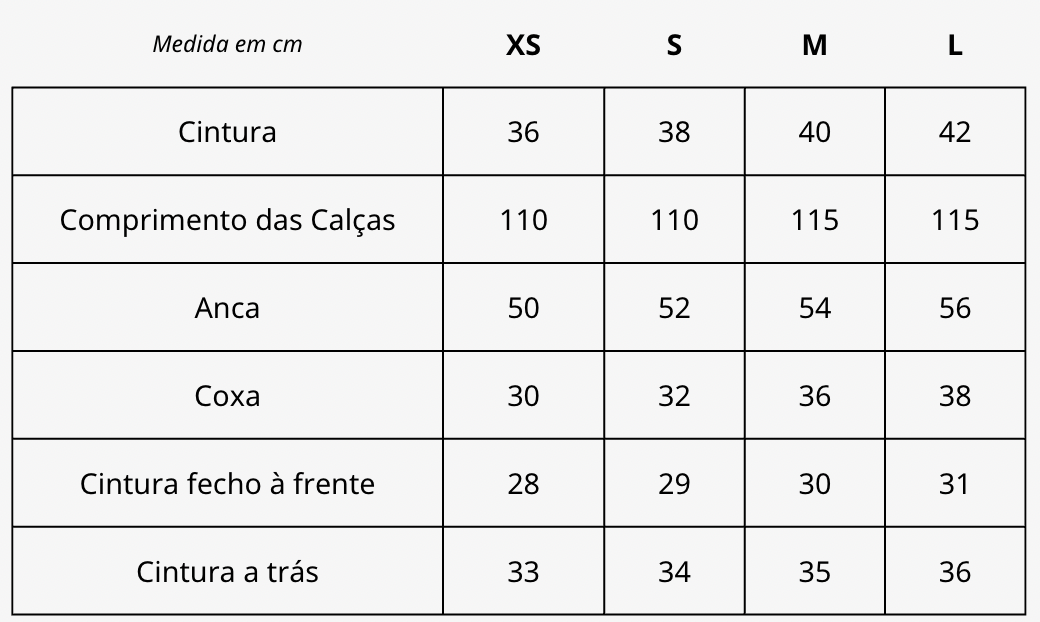Image resolution: width=1040 pixels, height=622 pixels.
Task: Select the Anca row label
Action: (x=227, y=308)
